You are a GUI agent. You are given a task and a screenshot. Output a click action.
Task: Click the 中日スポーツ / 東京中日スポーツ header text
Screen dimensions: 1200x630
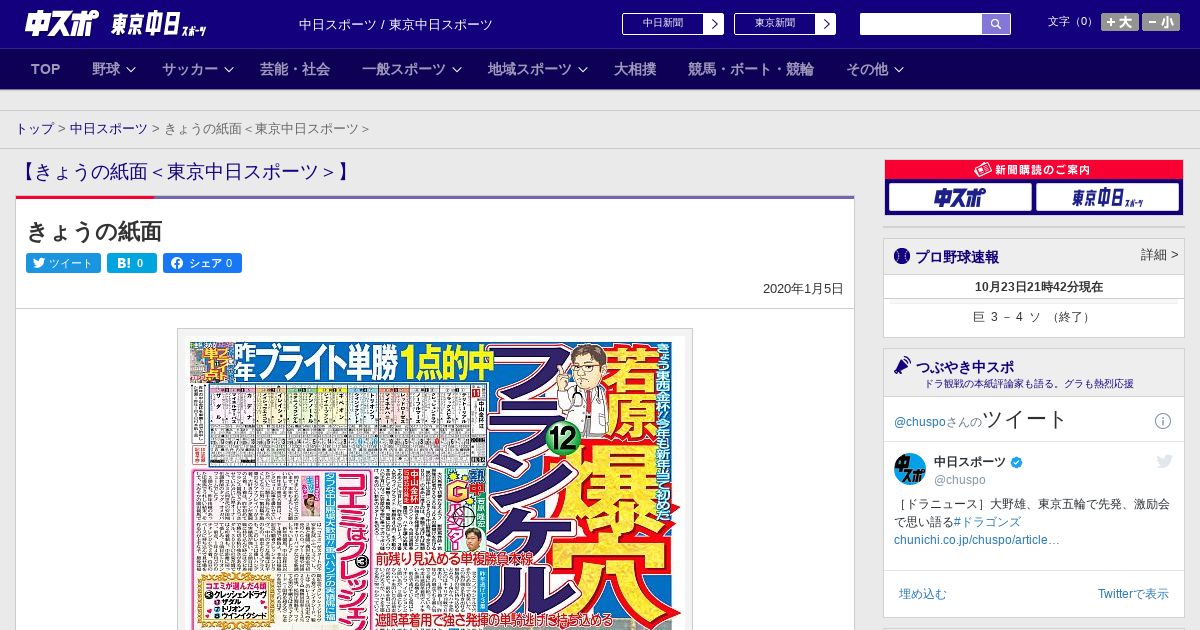[x=396, y=24]
